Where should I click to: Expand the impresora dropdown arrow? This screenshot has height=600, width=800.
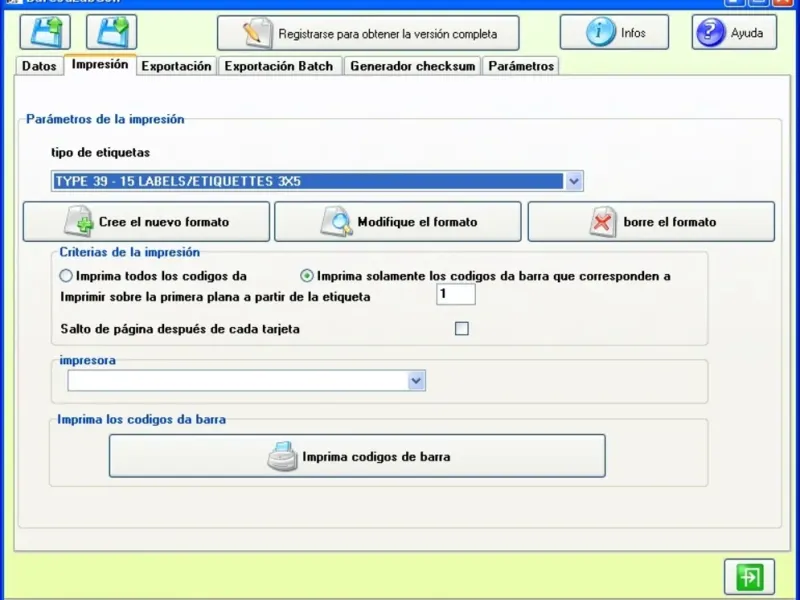(416, 381)
